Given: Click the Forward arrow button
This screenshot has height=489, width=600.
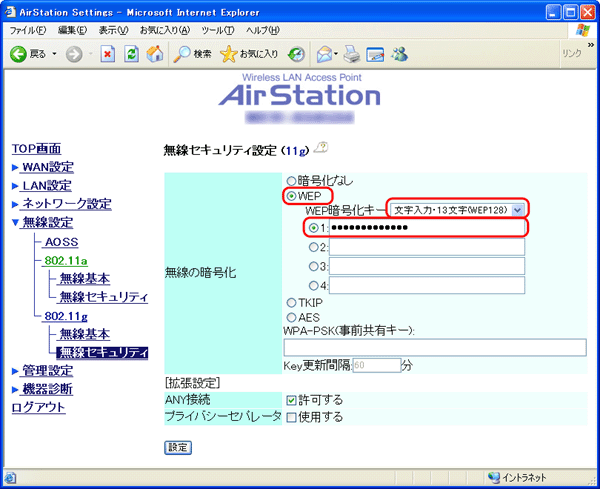Looking at the screenshot, I should point(74,54).
